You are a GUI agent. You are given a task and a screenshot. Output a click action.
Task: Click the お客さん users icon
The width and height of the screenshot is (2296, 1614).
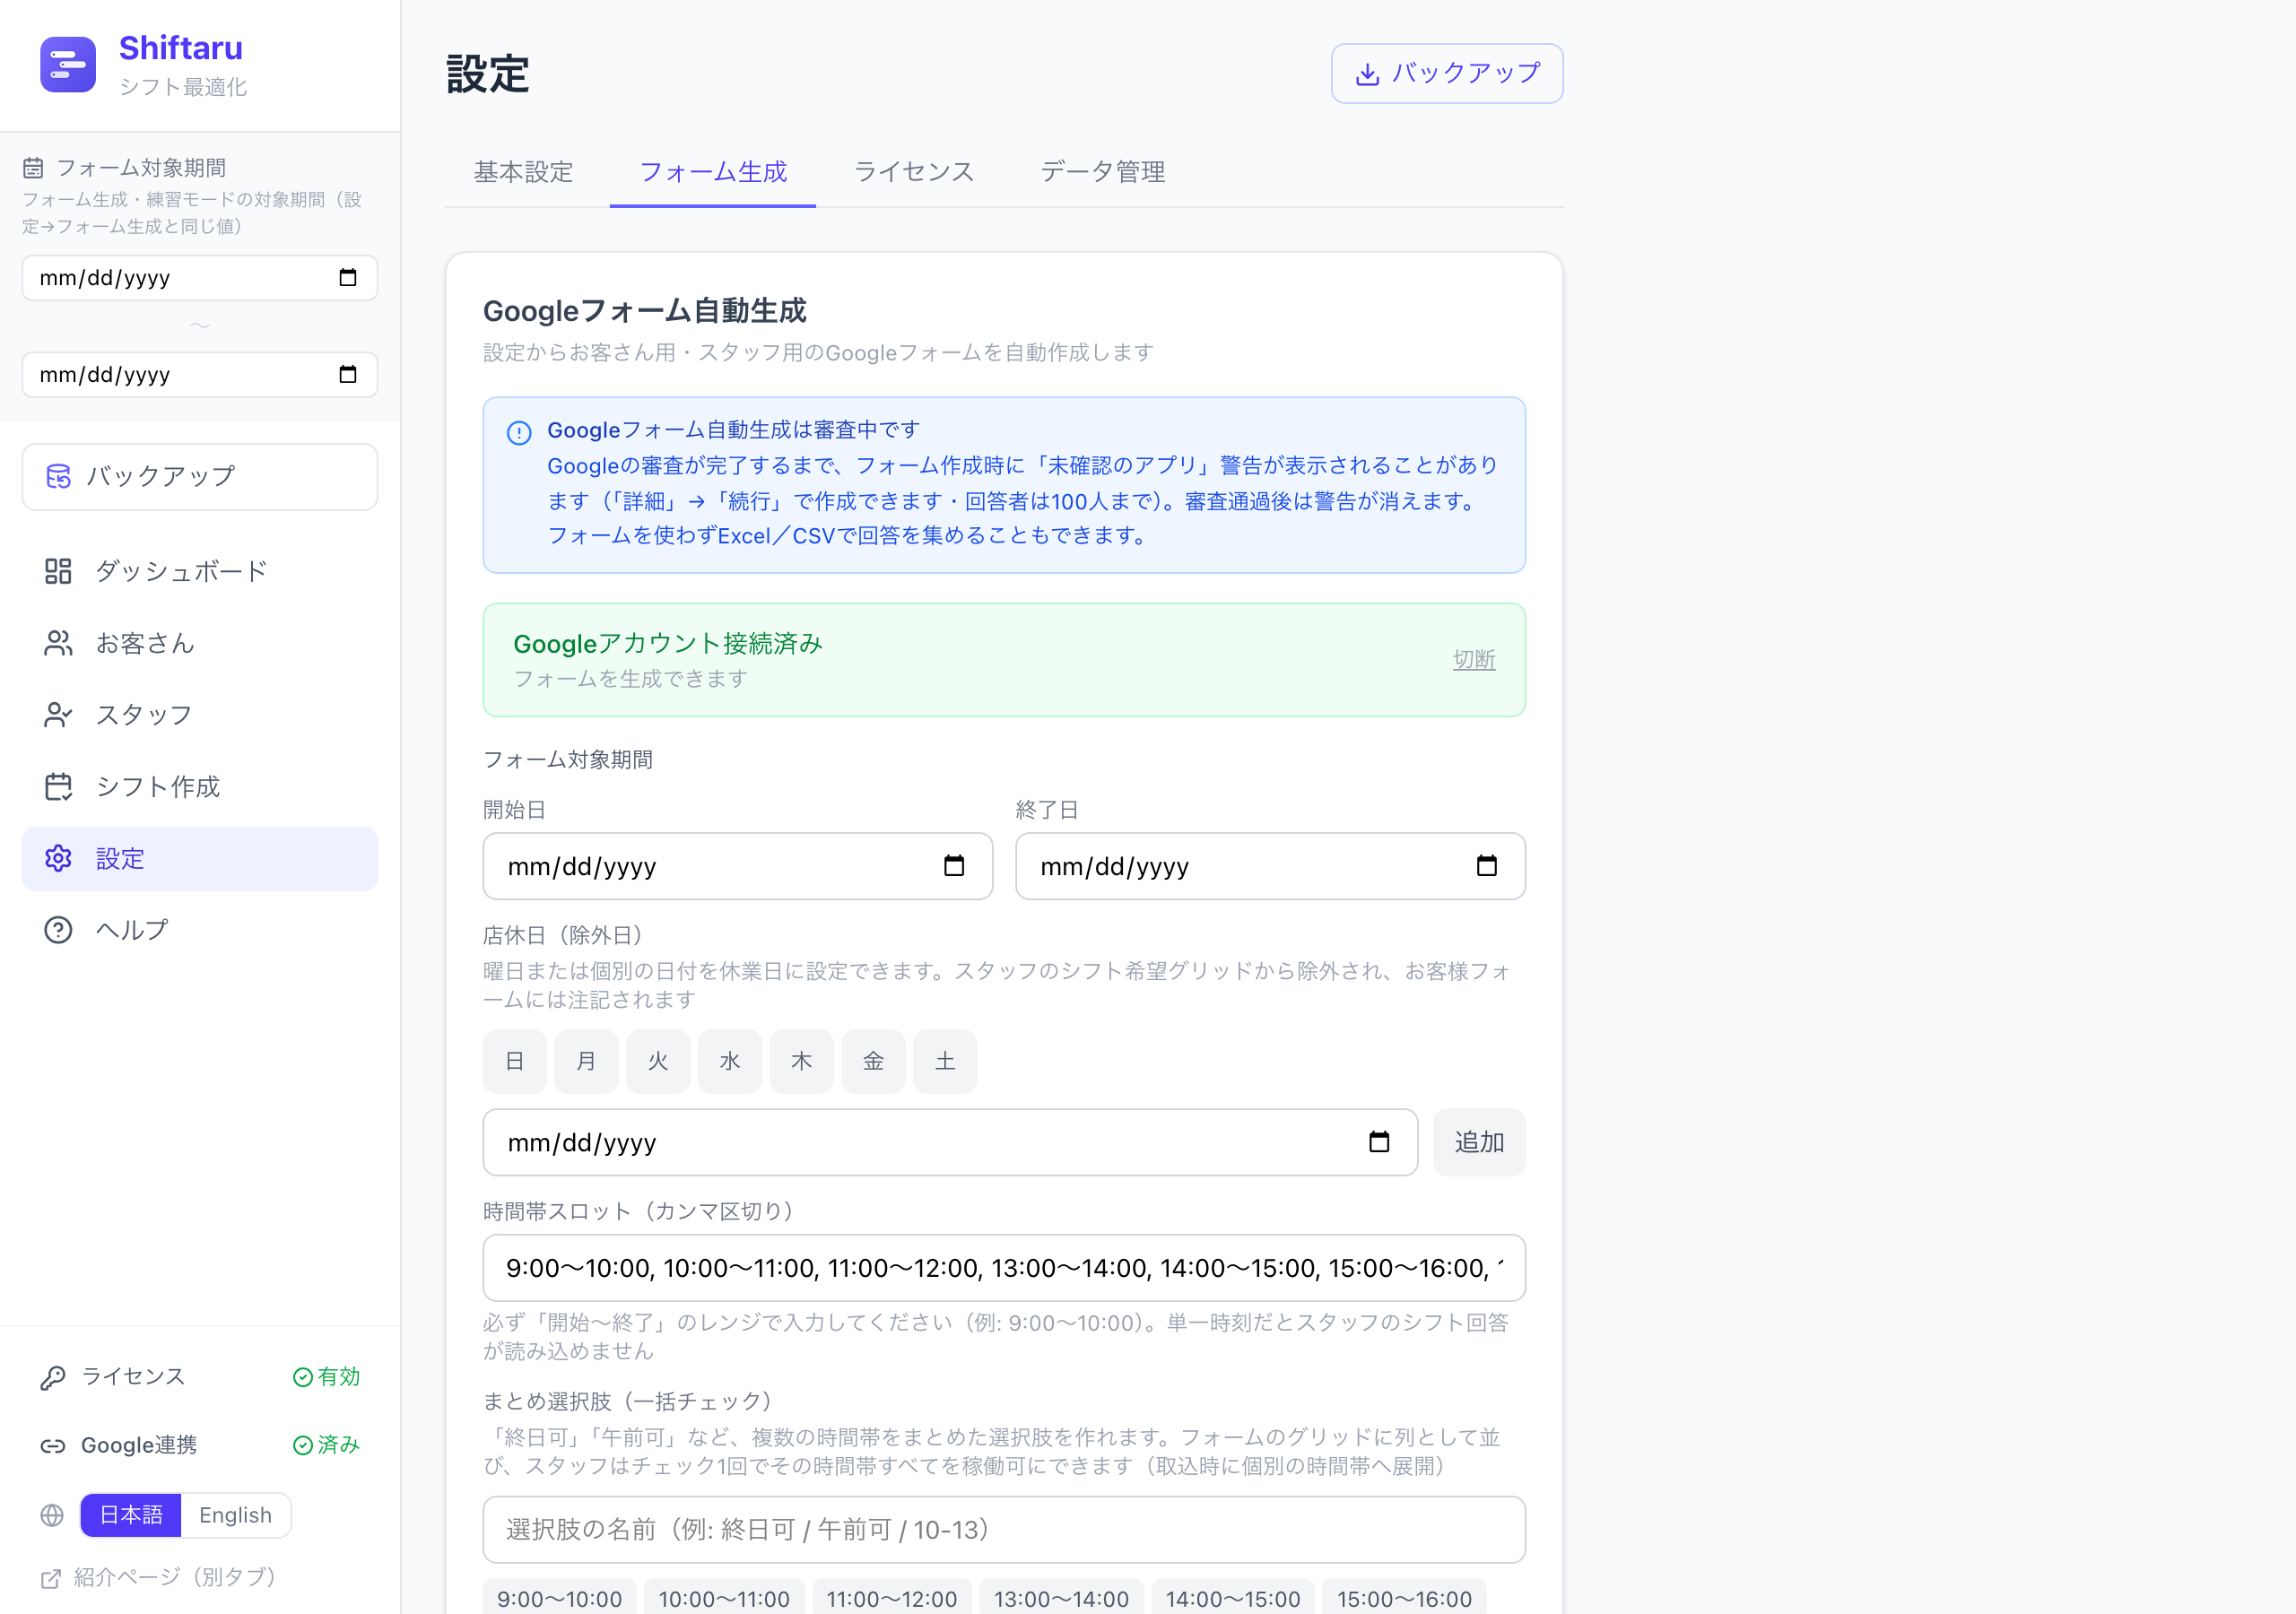point(58,643)
